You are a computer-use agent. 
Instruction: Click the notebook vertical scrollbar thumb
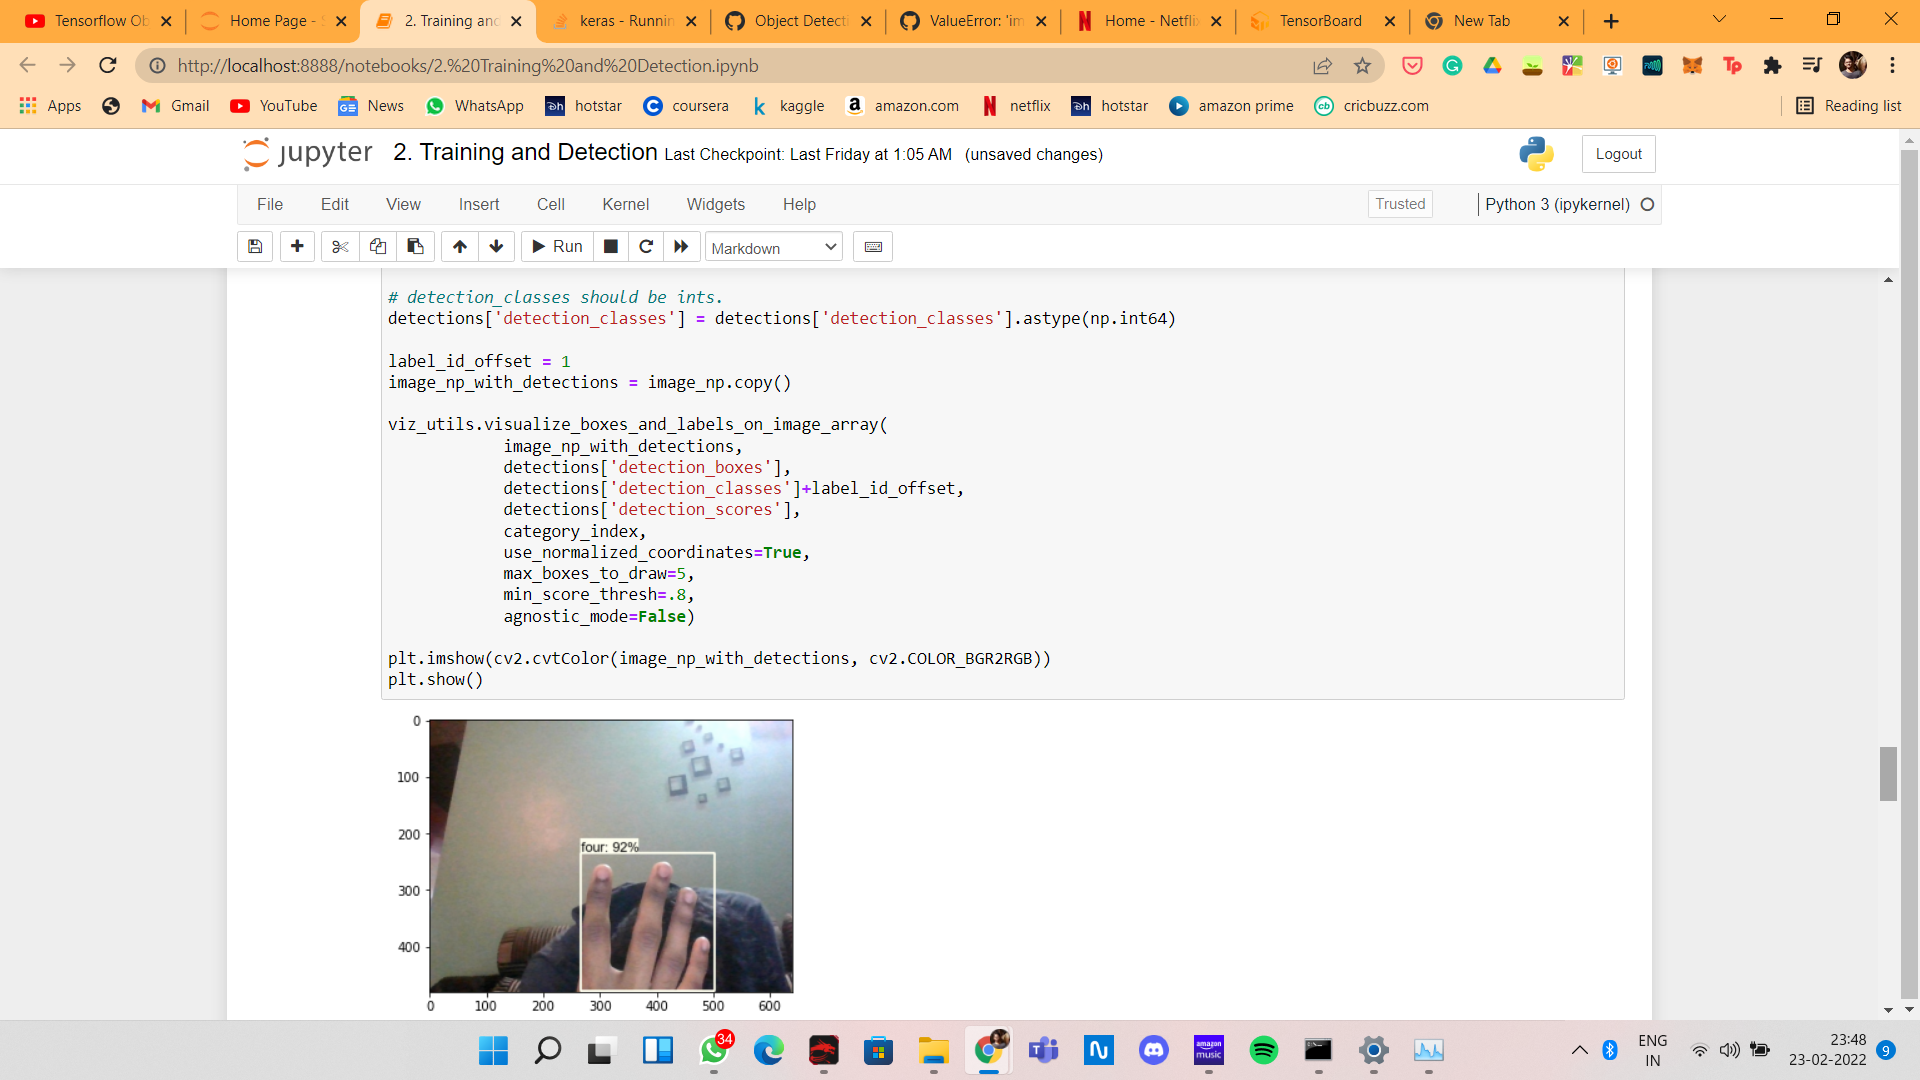pos(1888,773)
